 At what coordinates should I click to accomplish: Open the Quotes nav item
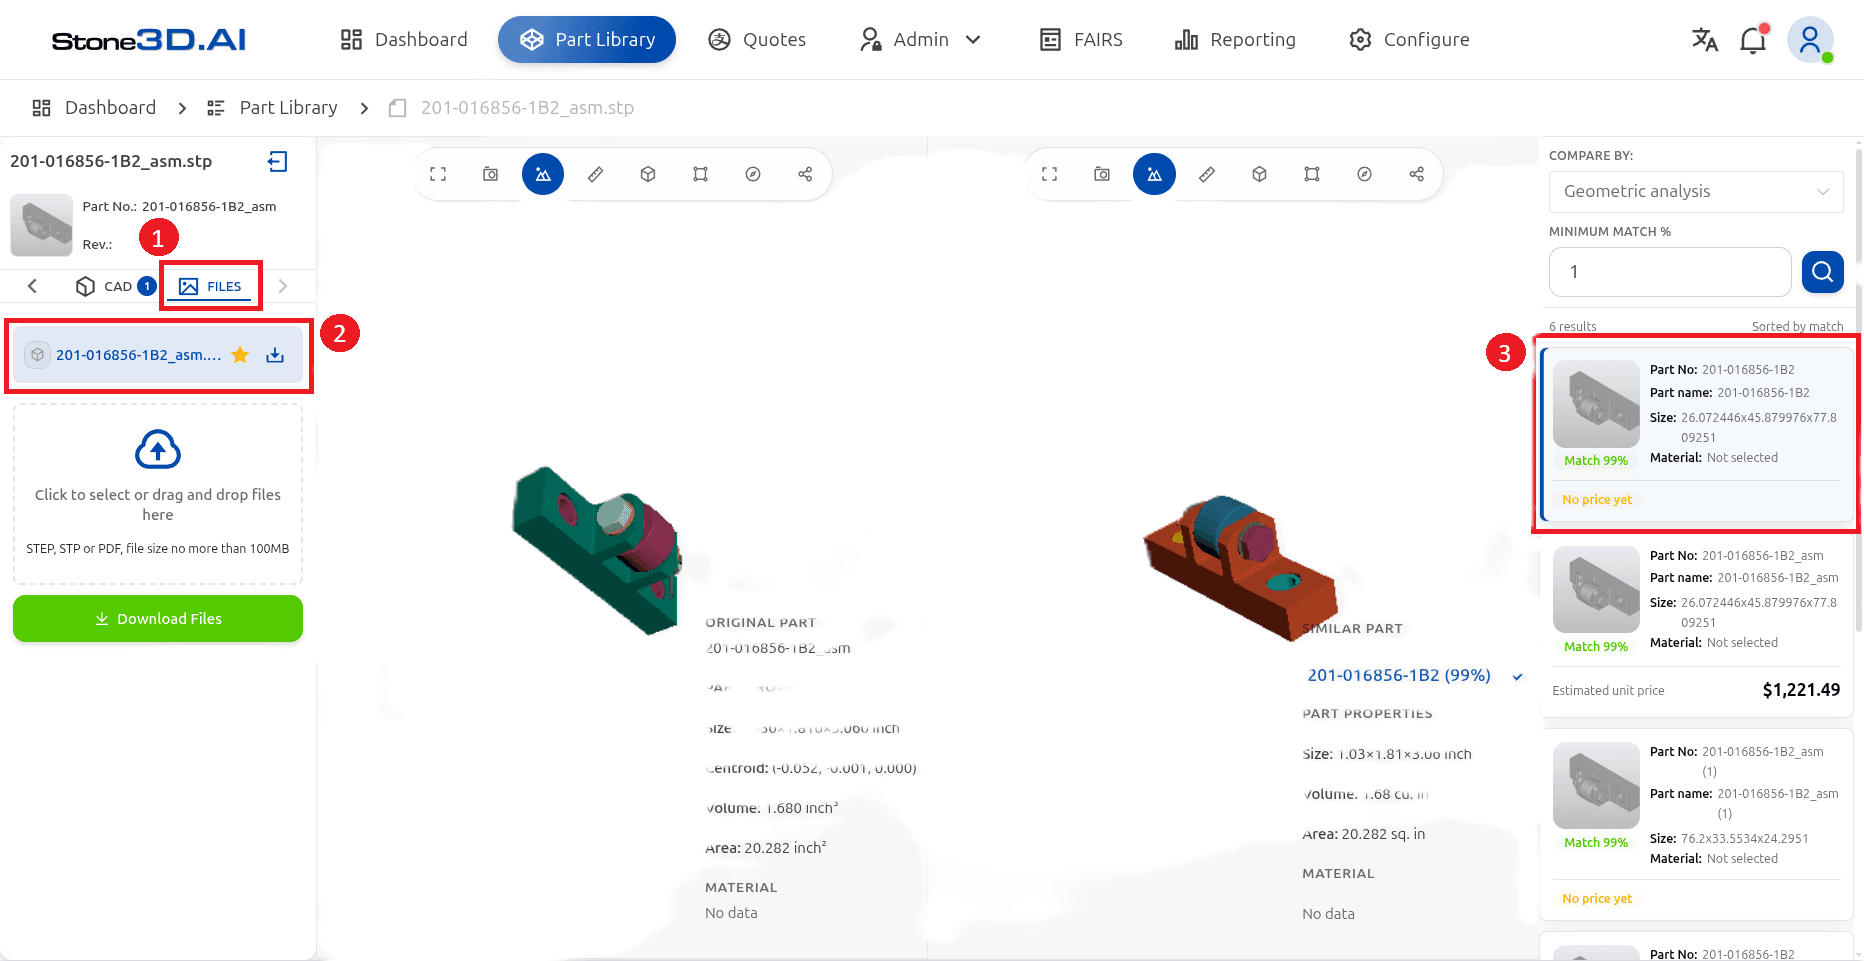pos(757,40)
